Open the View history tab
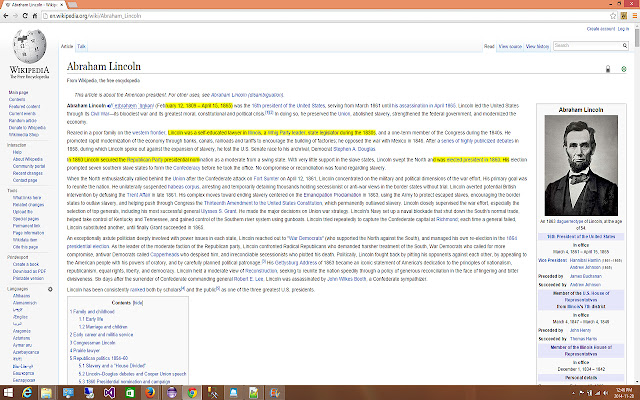Viewport: 640px width, 400px height. coord(538,46)
